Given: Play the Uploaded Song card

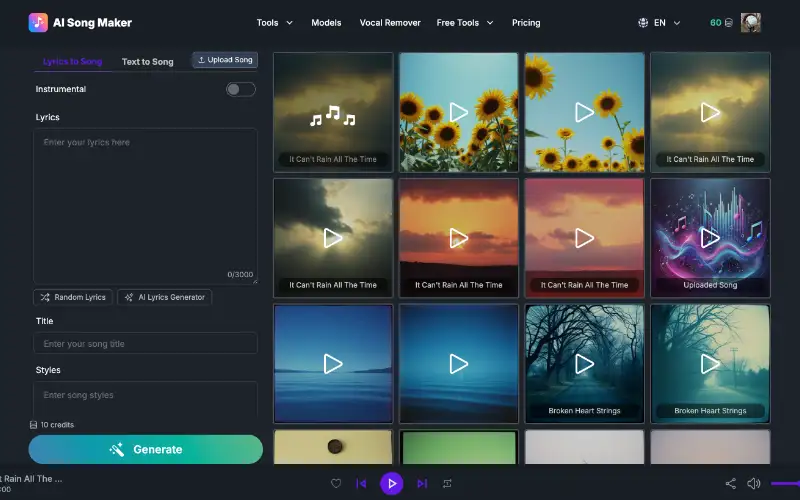Looking at the screenshot, I should (710, 238).
